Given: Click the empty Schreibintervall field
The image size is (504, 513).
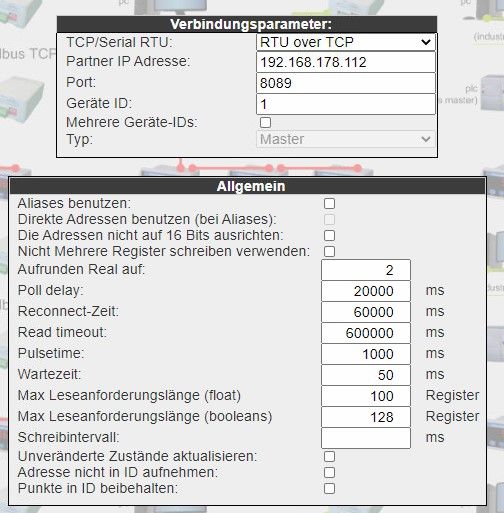Looking at the screenshot, I should pos(366,438).
